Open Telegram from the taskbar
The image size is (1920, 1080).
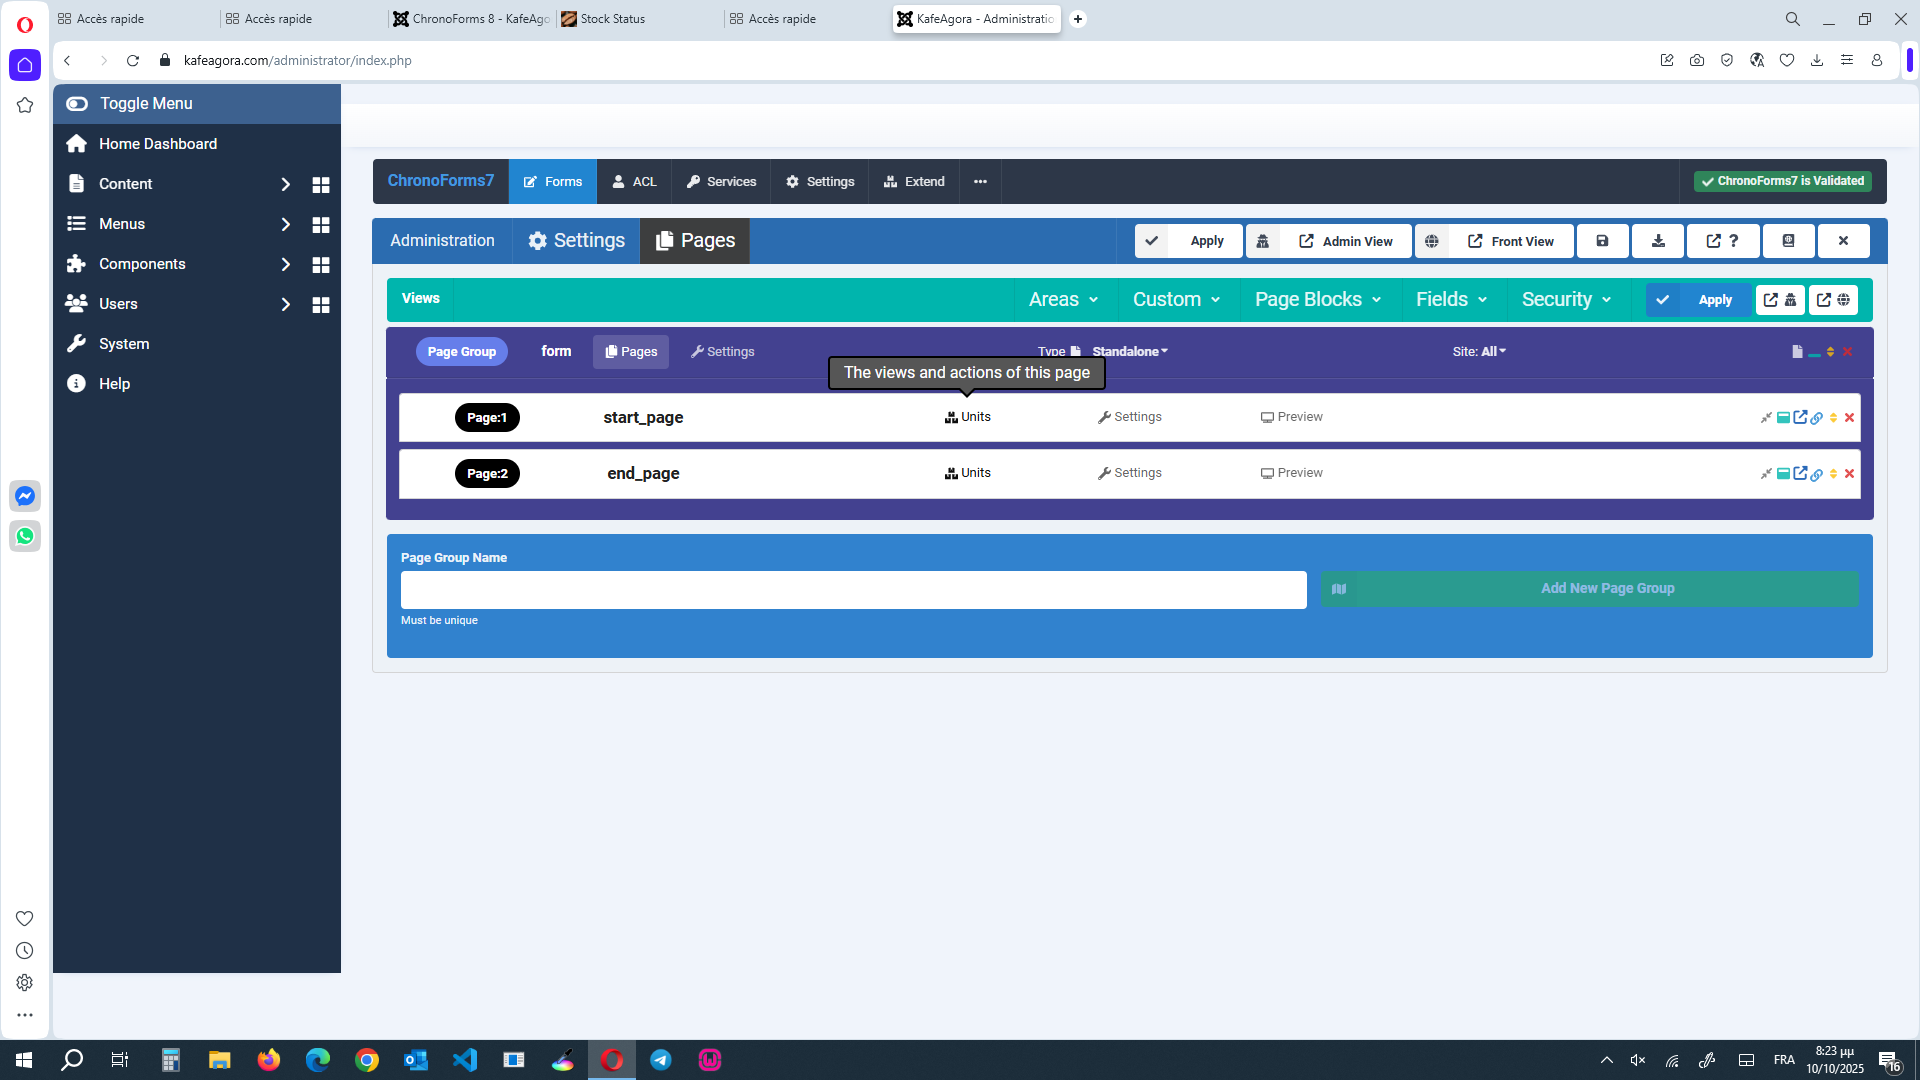click(x=661, y=1059)
